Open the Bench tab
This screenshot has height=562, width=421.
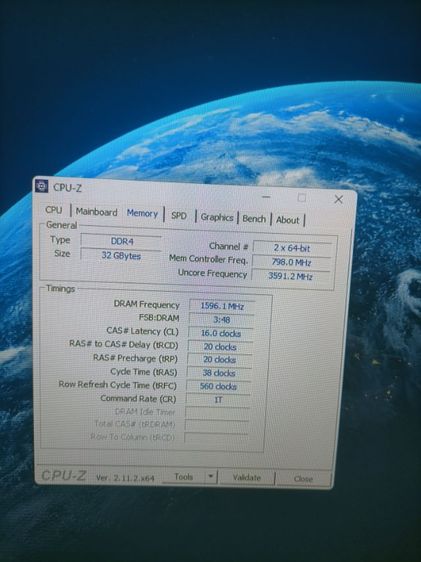254,219
